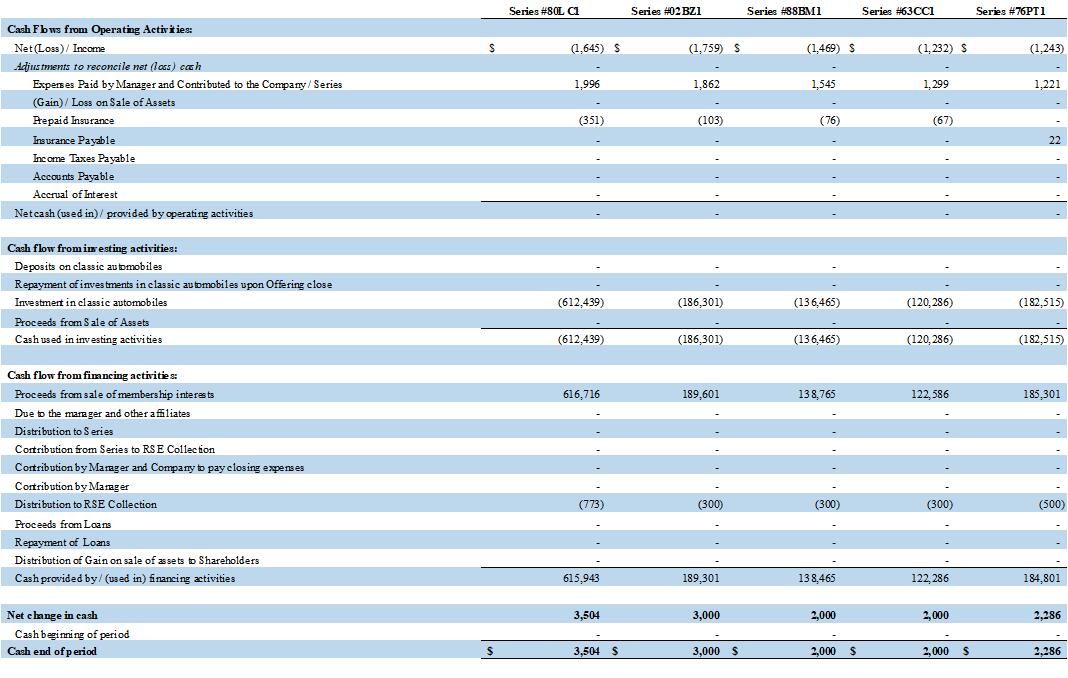
Task: Select the 1,996 expenses paid by Manager value
Action: pos(587,85)
